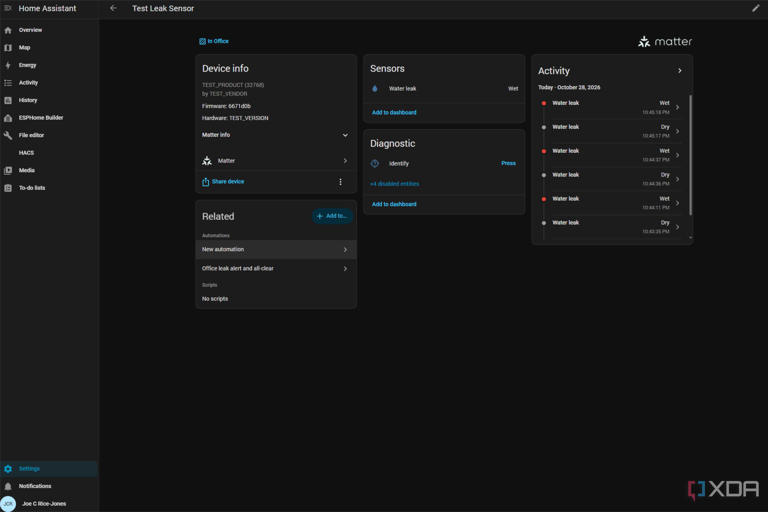
Task: Open the Matter integration row
Action: tap(275, 161)
